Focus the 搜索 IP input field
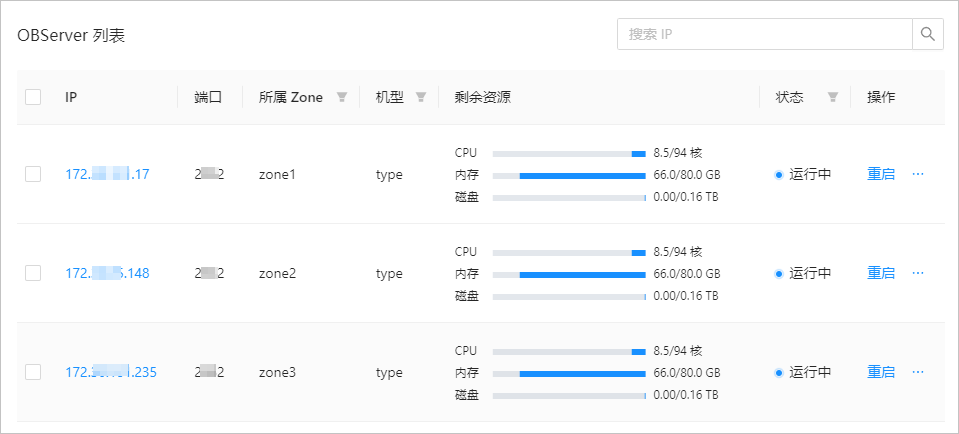The image size is (959, 434). [765, 34]
